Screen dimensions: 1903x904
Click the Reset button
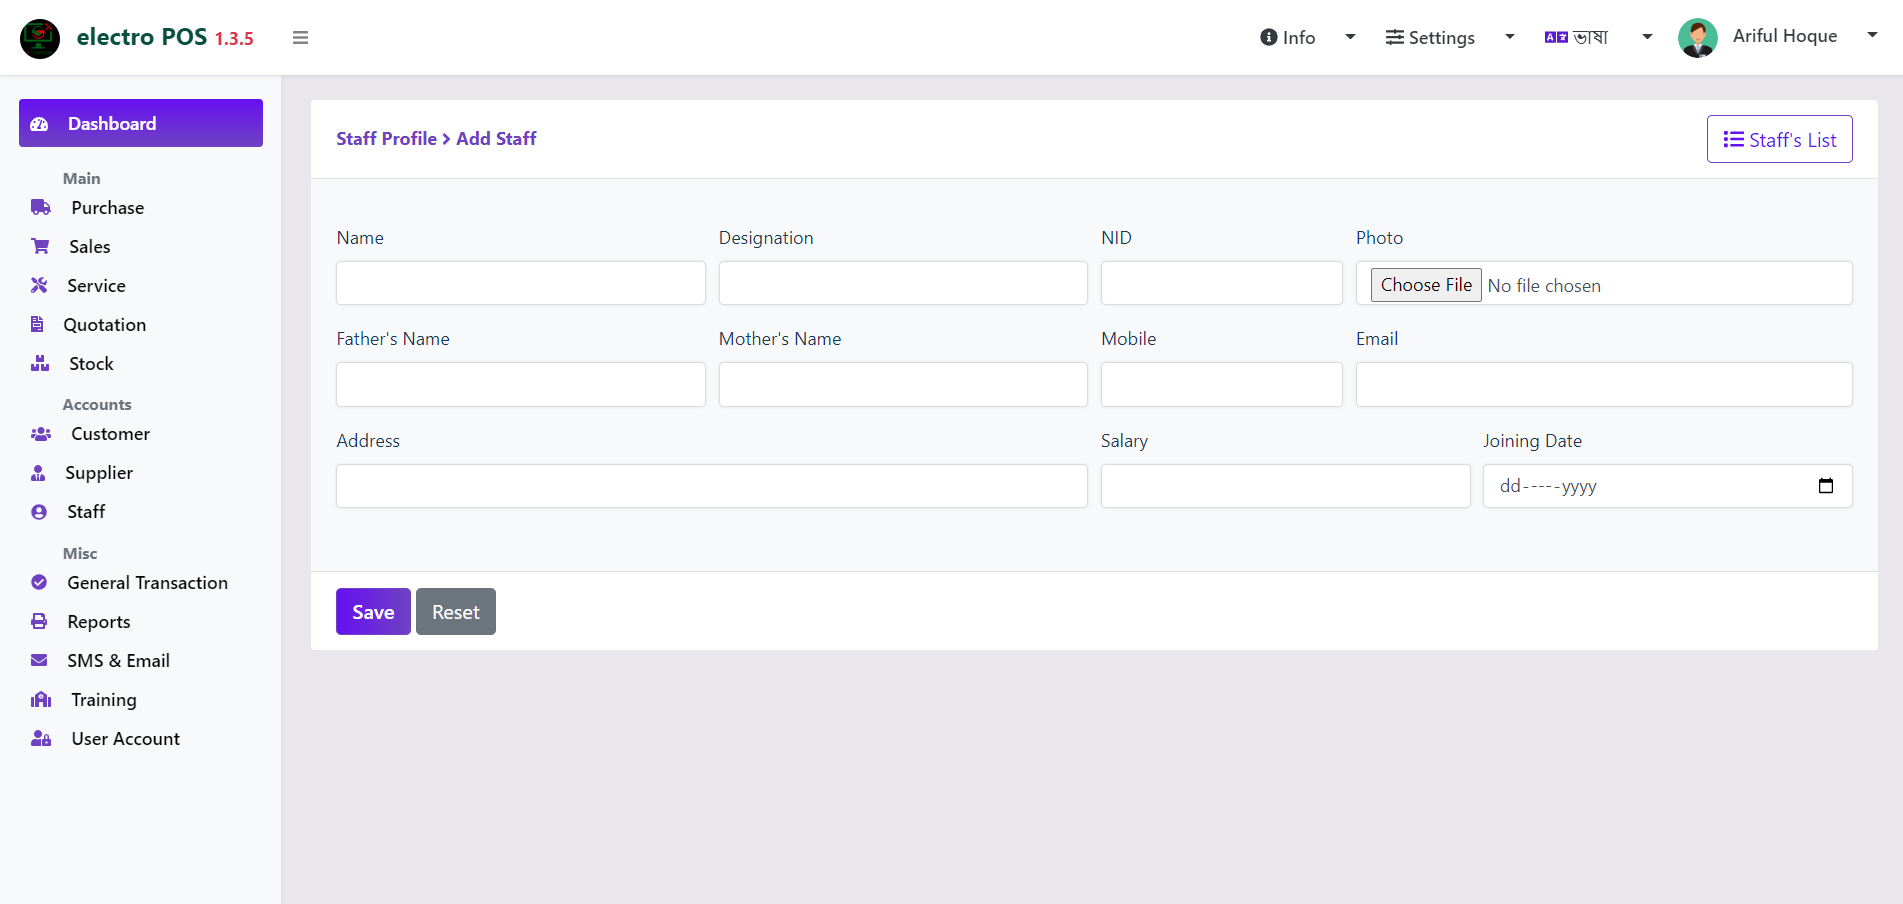click(x=456, y=611)
